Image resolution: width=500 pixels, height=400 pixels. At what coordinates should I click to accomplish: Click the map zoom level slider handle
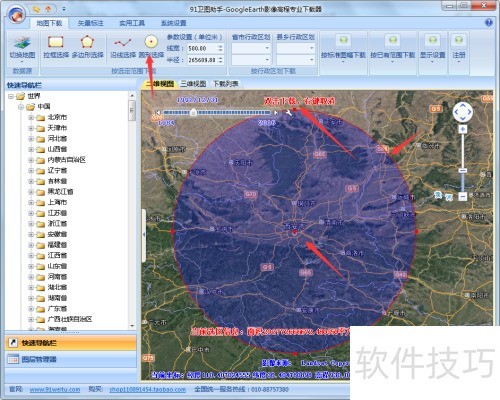click(x=462, y=171)
